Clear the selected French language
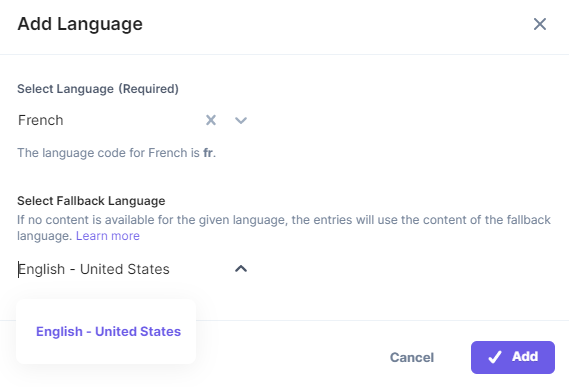Image resolution: width=569 pixels, height=387 pixels. [x=211, y=120]
